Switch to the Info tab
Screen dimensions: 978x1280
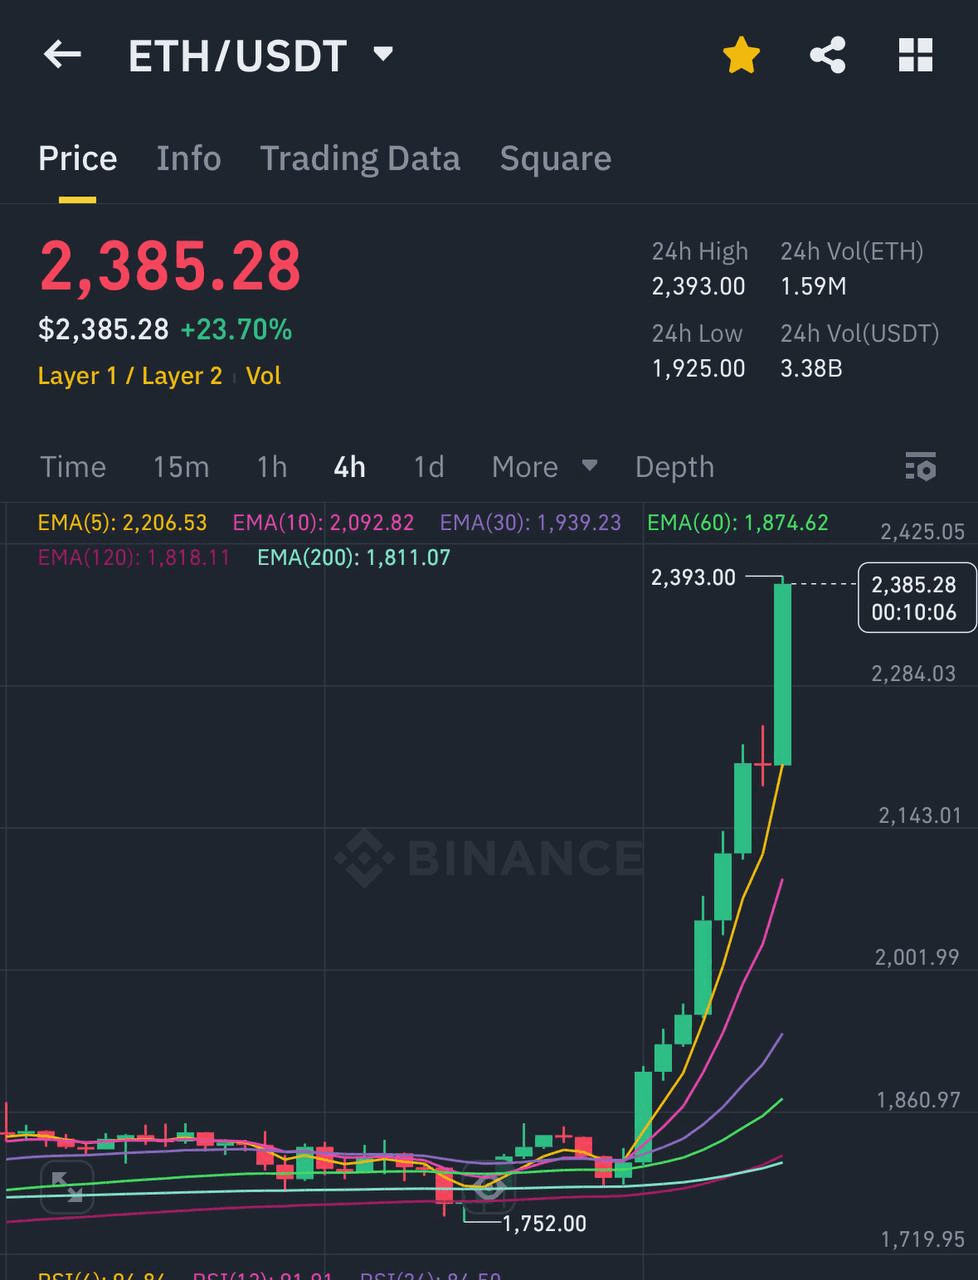pyautogui.click(x=189, y=158)
